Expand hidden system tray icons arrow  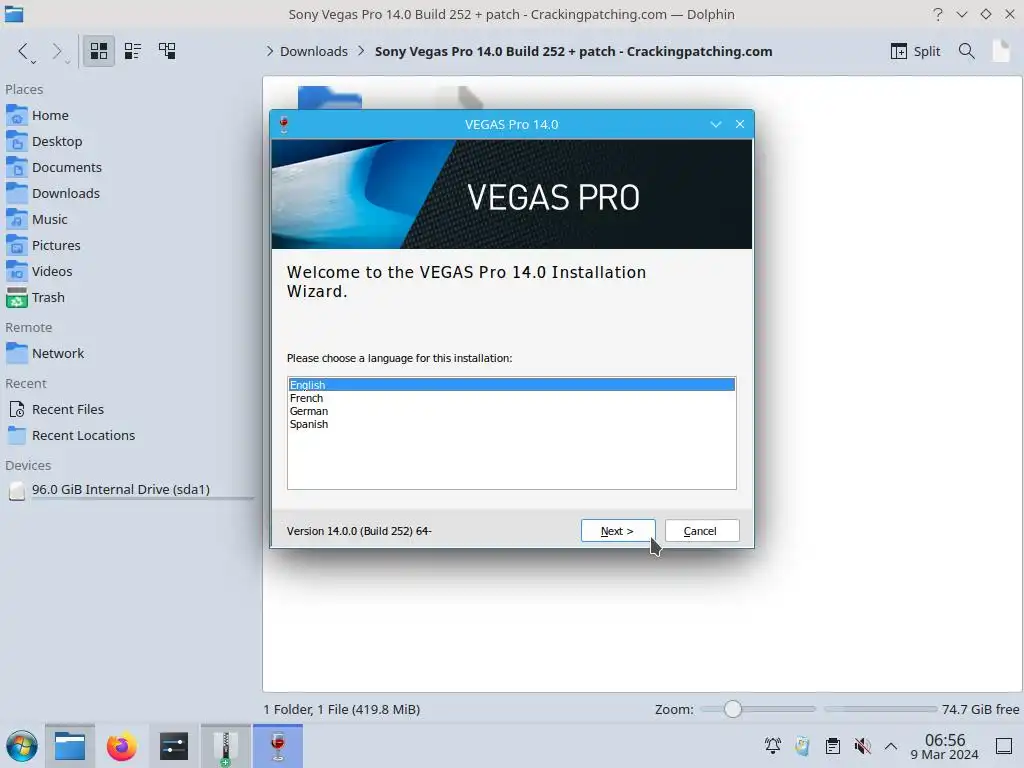pos(891,746)
